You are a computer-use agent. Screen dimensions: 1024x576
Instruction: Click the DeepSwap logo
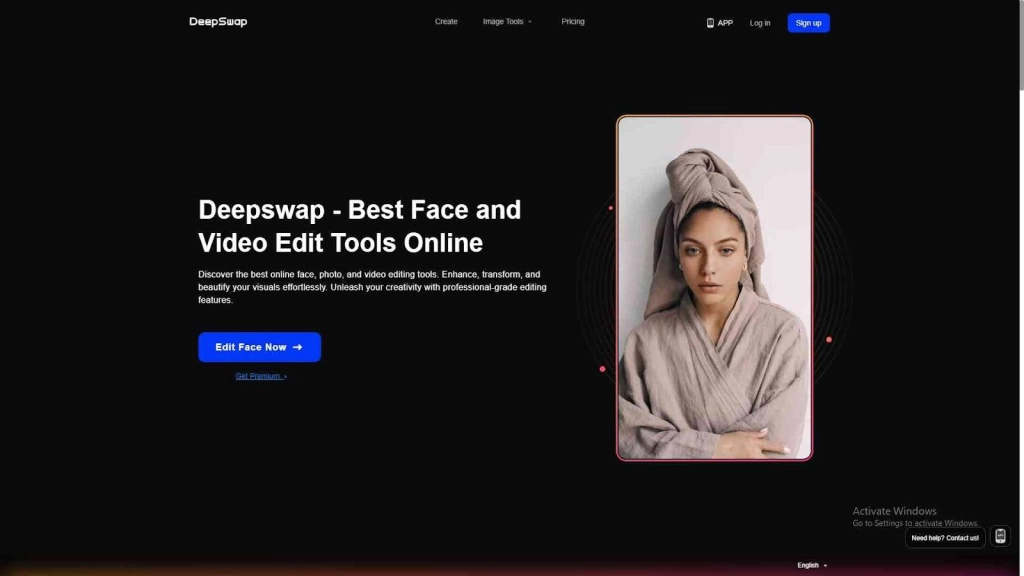(x=217, y=21)
